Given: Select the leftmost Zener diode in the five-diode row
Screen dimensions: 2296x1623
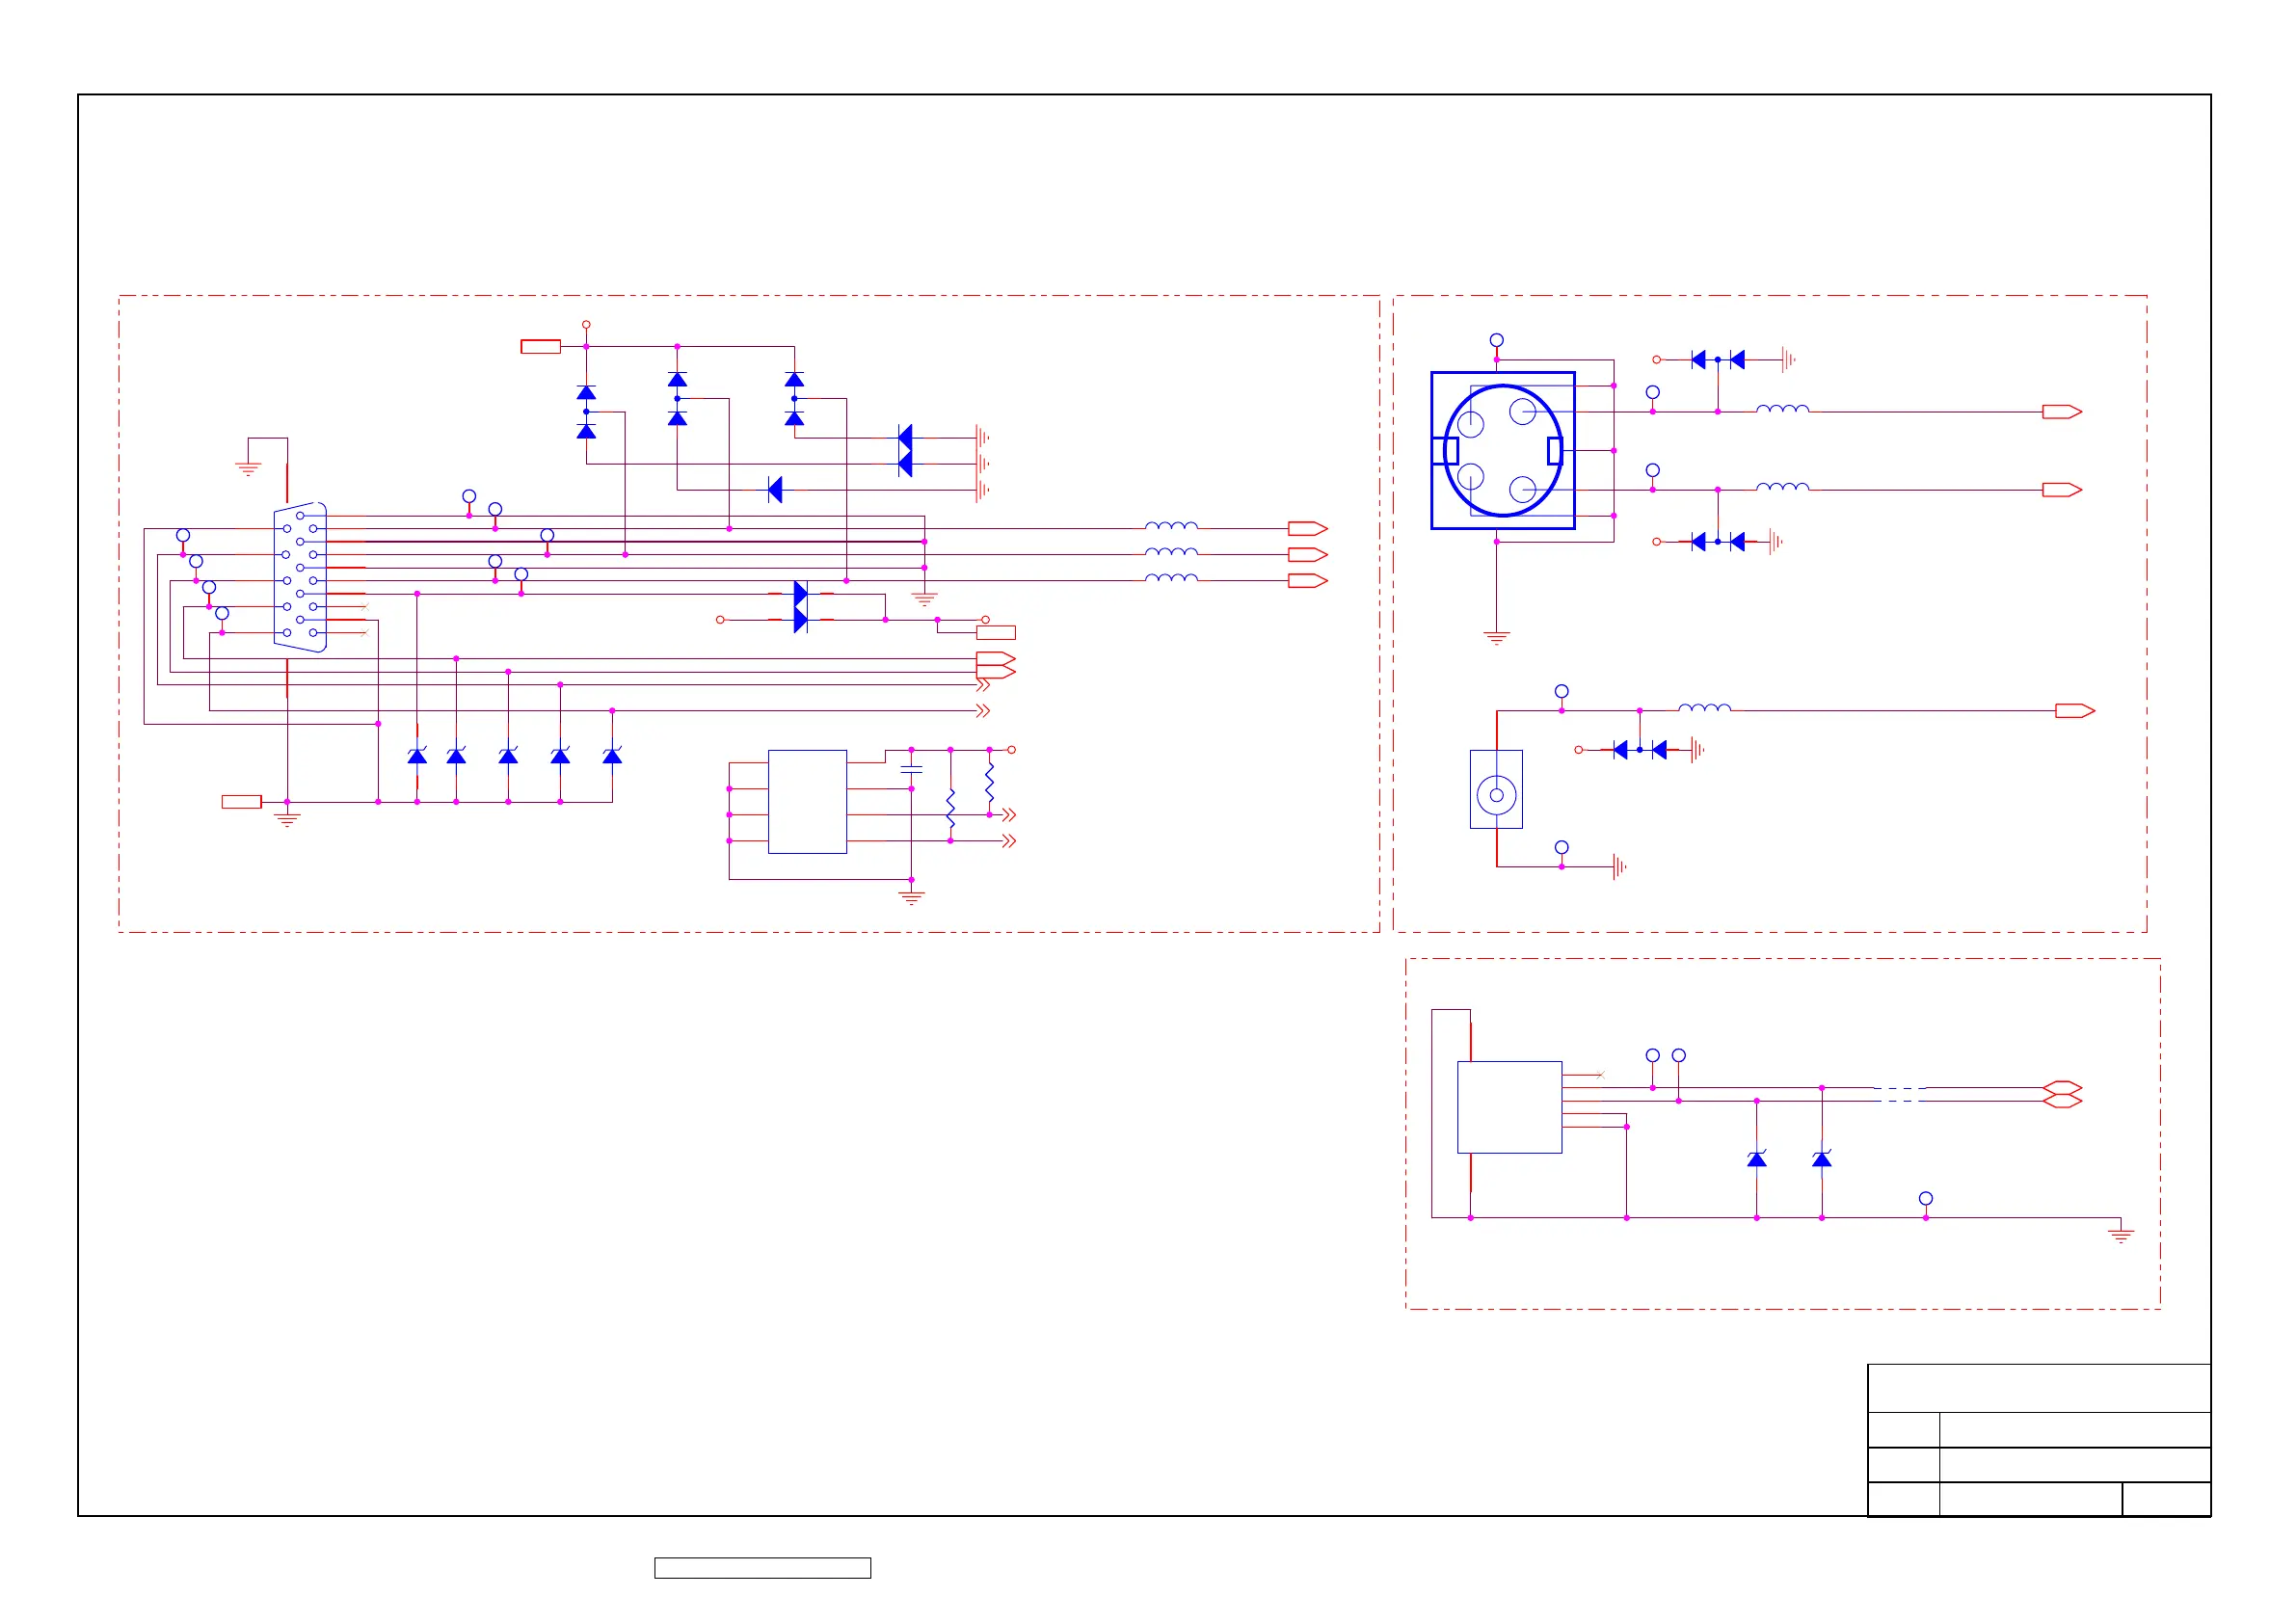Looking at the screenshot, I should tap(417, 756).
